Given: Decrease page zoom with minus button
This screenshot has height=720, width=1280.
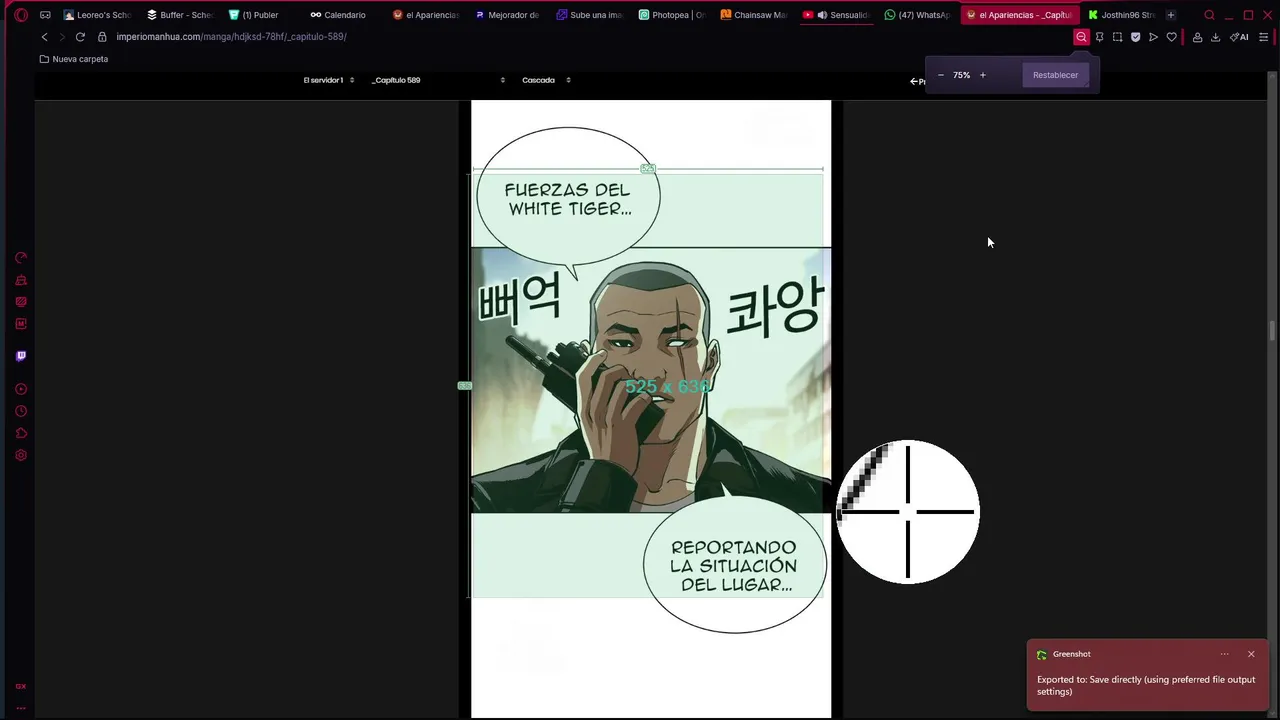Looking at the screenshot, I should tap(940, 75).
